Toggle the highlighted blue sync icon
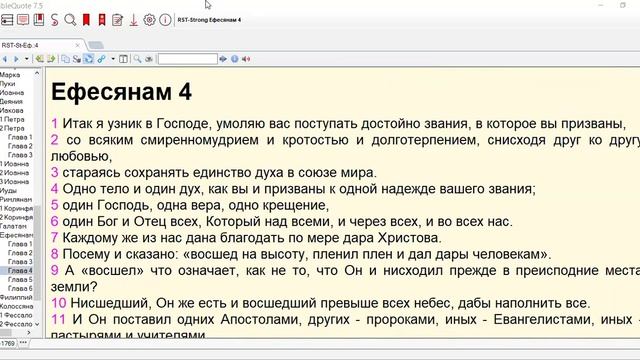This screenshot has width=640, height=360. coord(89,59)
